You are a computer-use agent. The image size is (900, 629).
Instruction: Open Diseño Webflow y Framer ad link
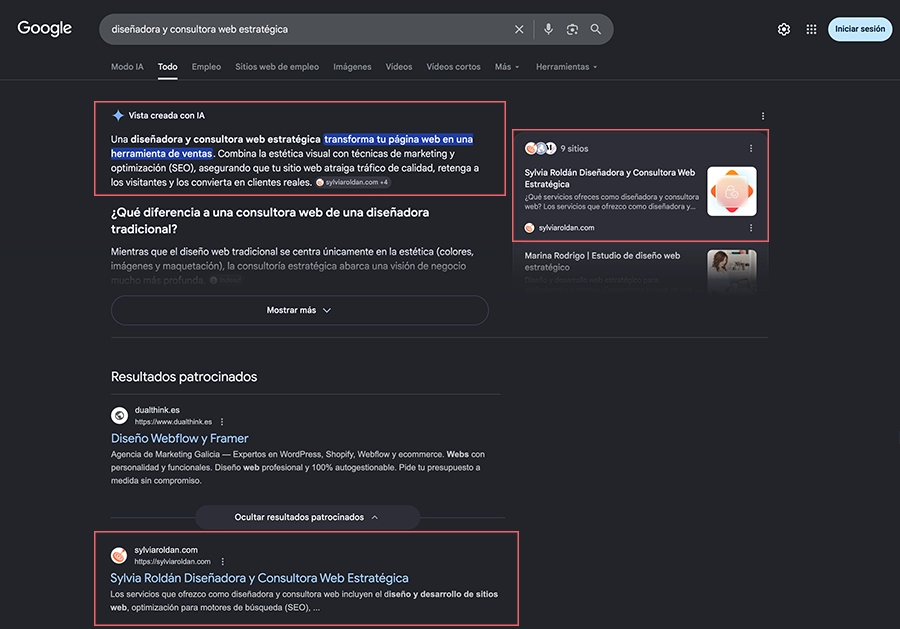[x=180, y=438]
